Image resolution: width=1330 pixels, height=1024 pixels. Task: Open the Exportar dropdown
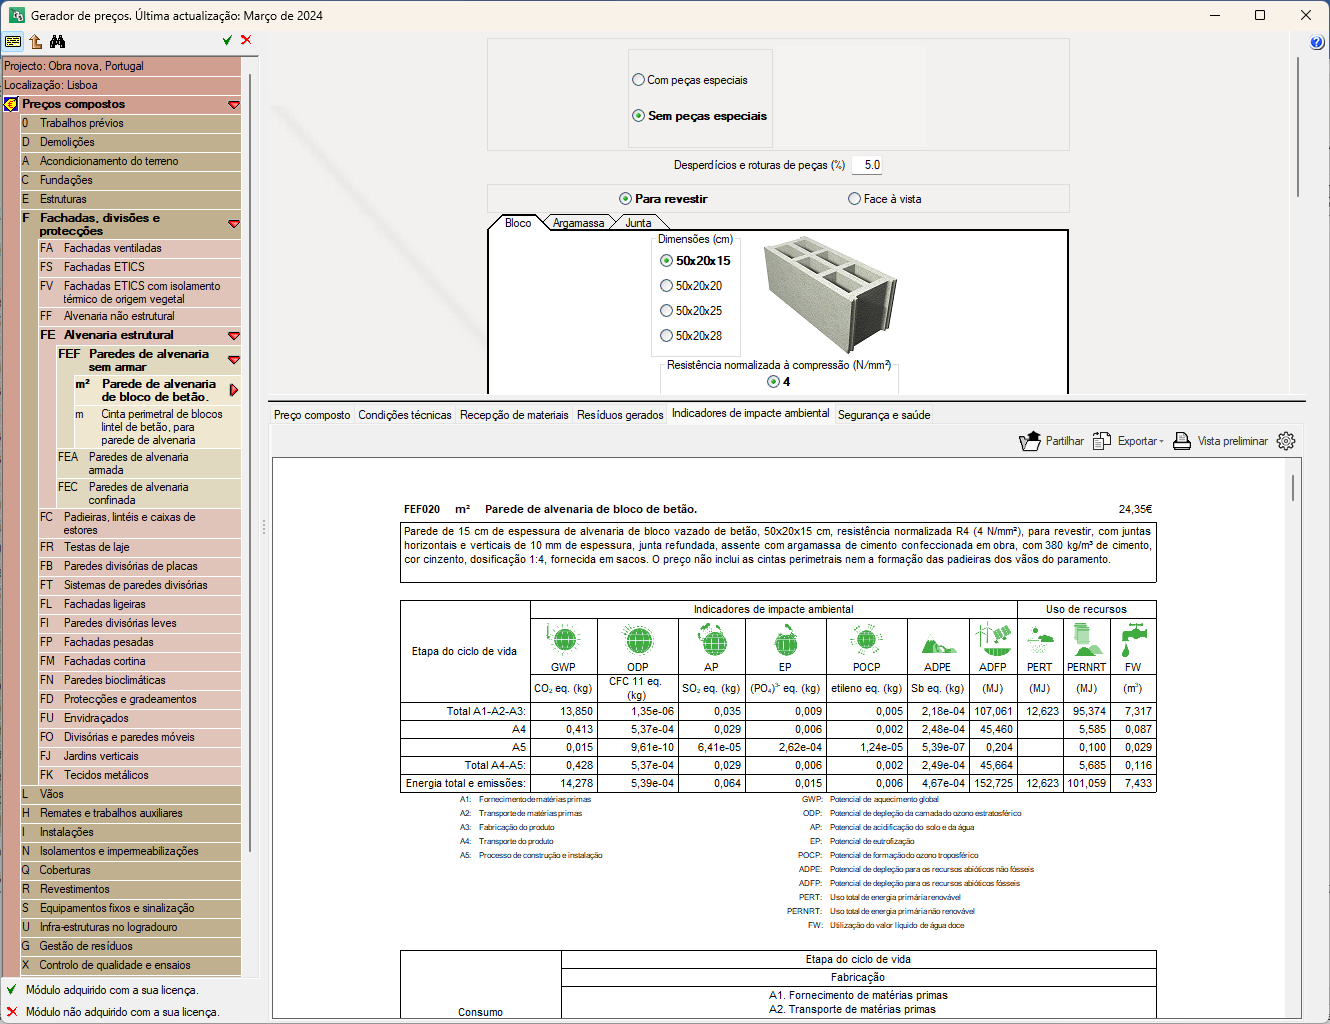pyautogui.click(x=1129, y=441)
